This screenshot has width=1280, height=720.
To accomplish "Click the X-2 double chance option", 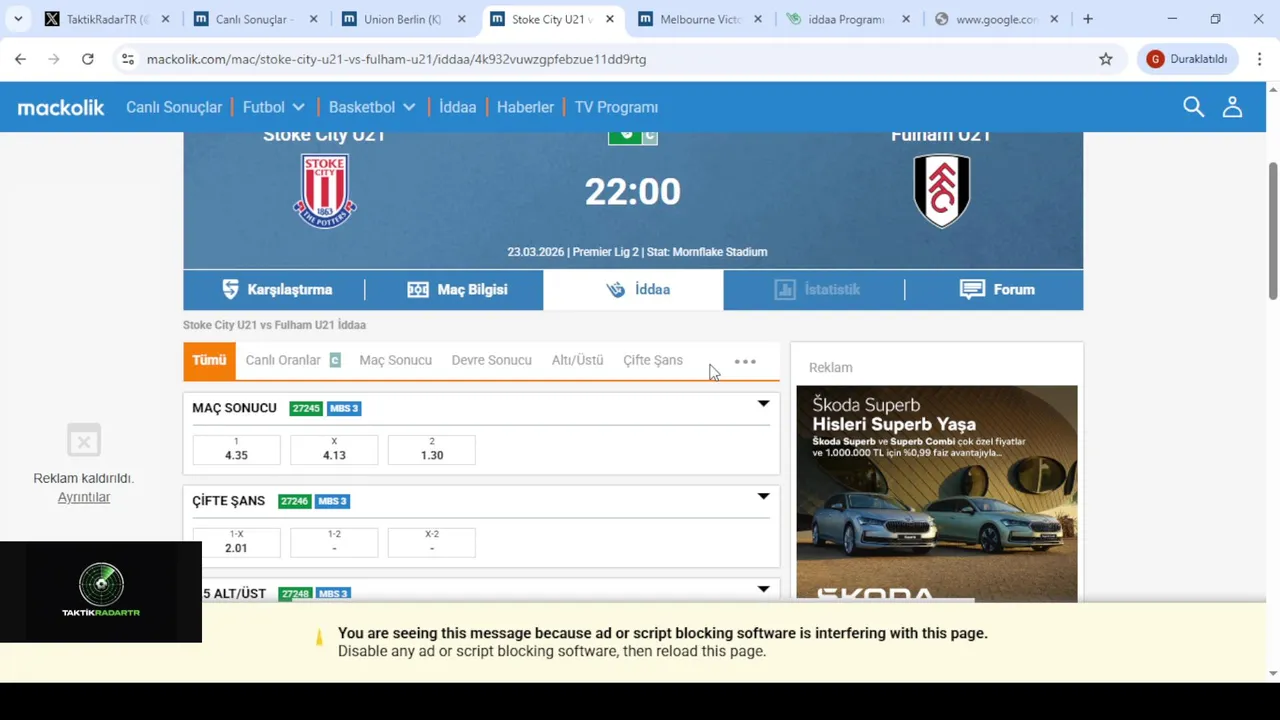I will pyautogui.click(x=432, y=542).
